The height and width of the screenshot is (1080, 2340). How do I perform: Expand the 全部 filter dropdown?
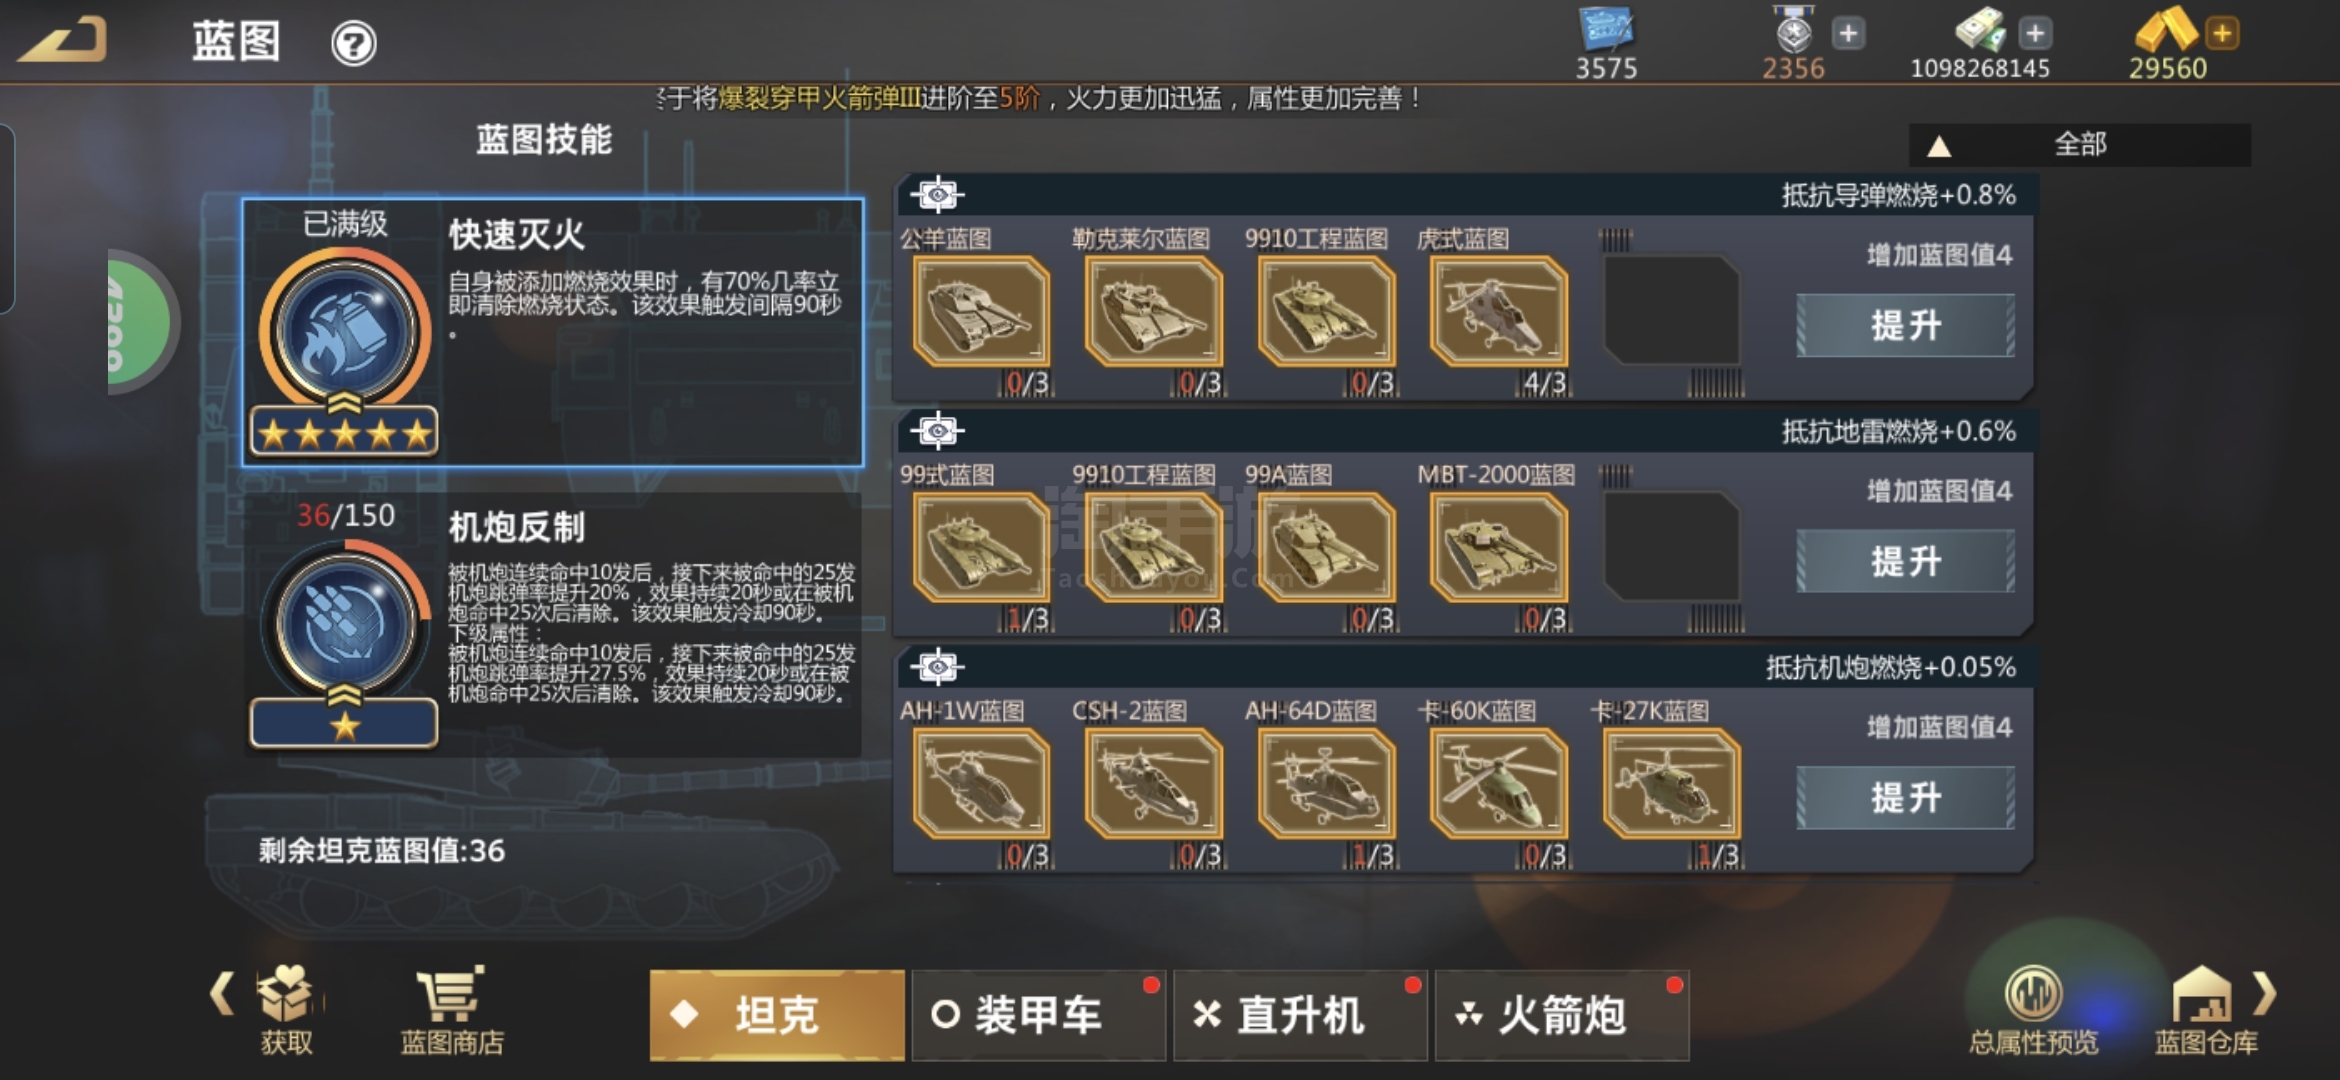pos(2080,145)
